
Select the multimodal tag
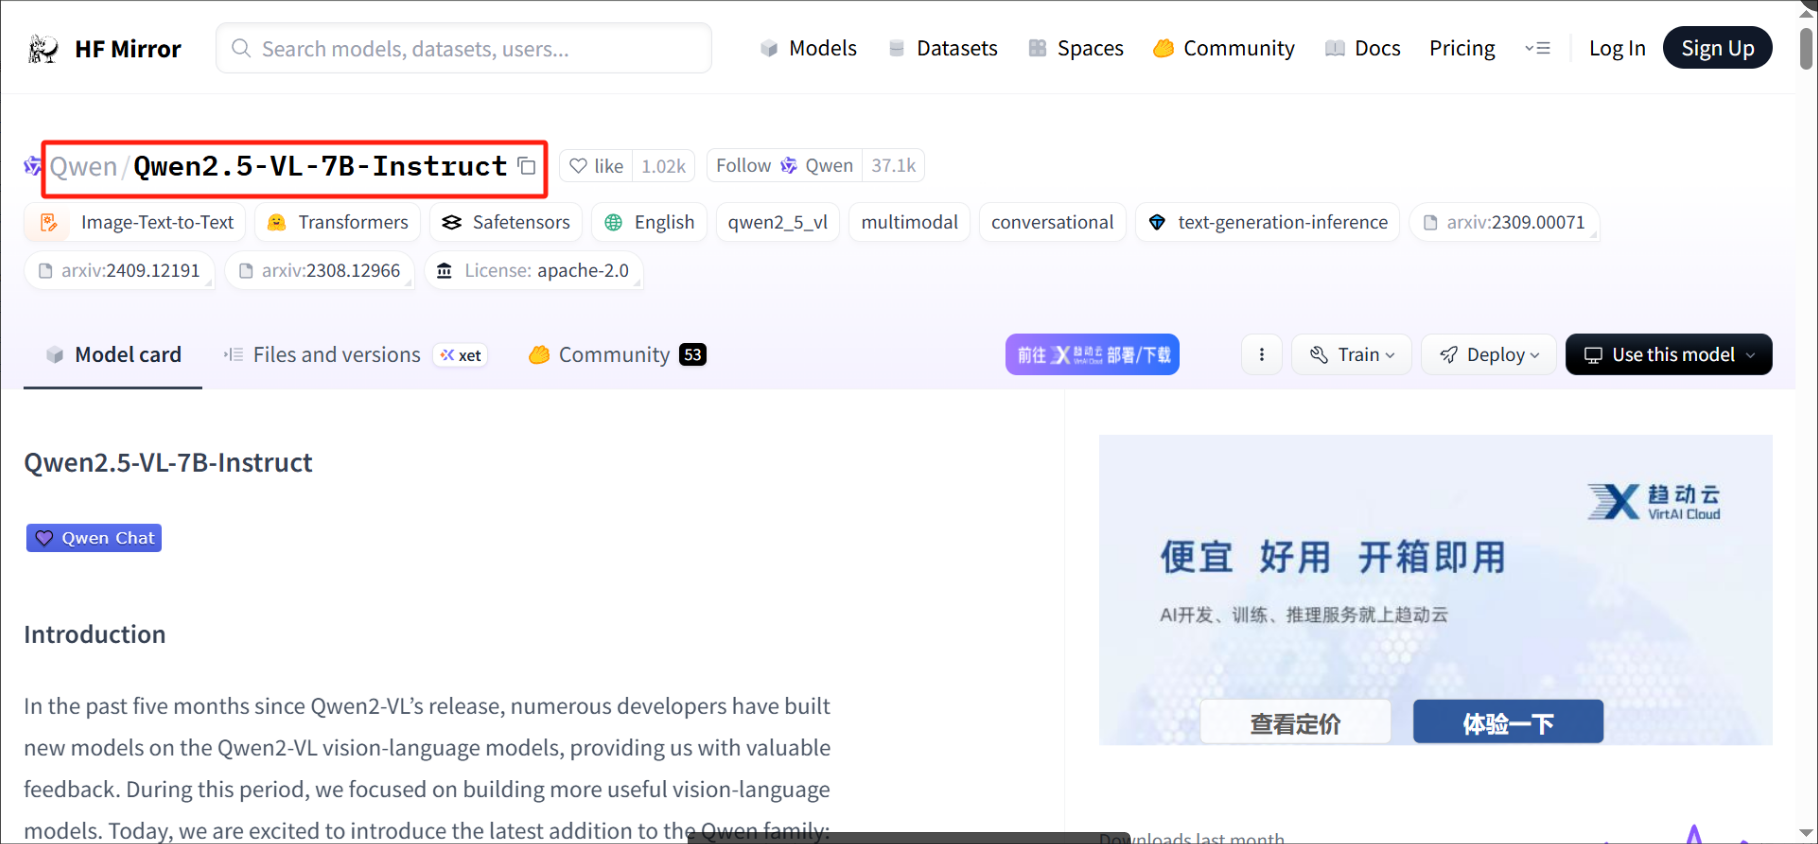coord(909,222)
